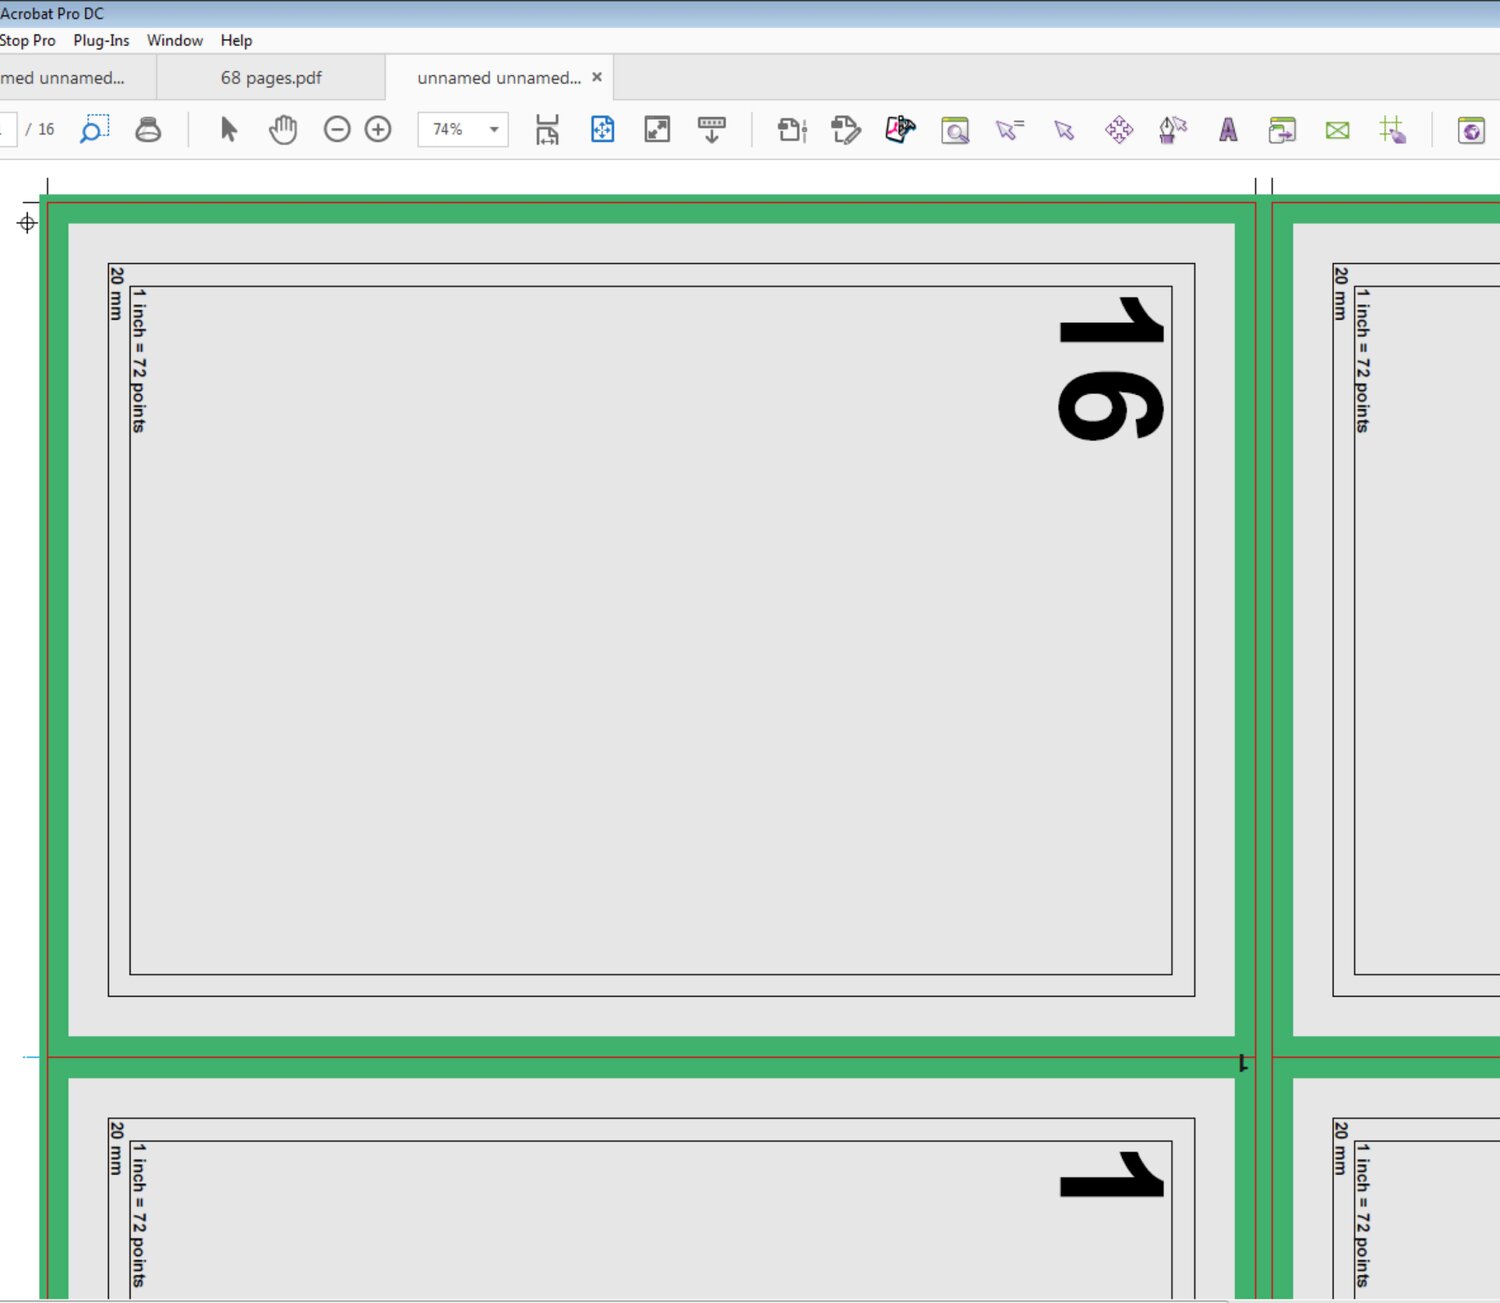Image resolution: width=1500 pixels, height=1303 pixels.
Task: Click the zoom percentage field showing 74%
Action: tap(449, 129)
